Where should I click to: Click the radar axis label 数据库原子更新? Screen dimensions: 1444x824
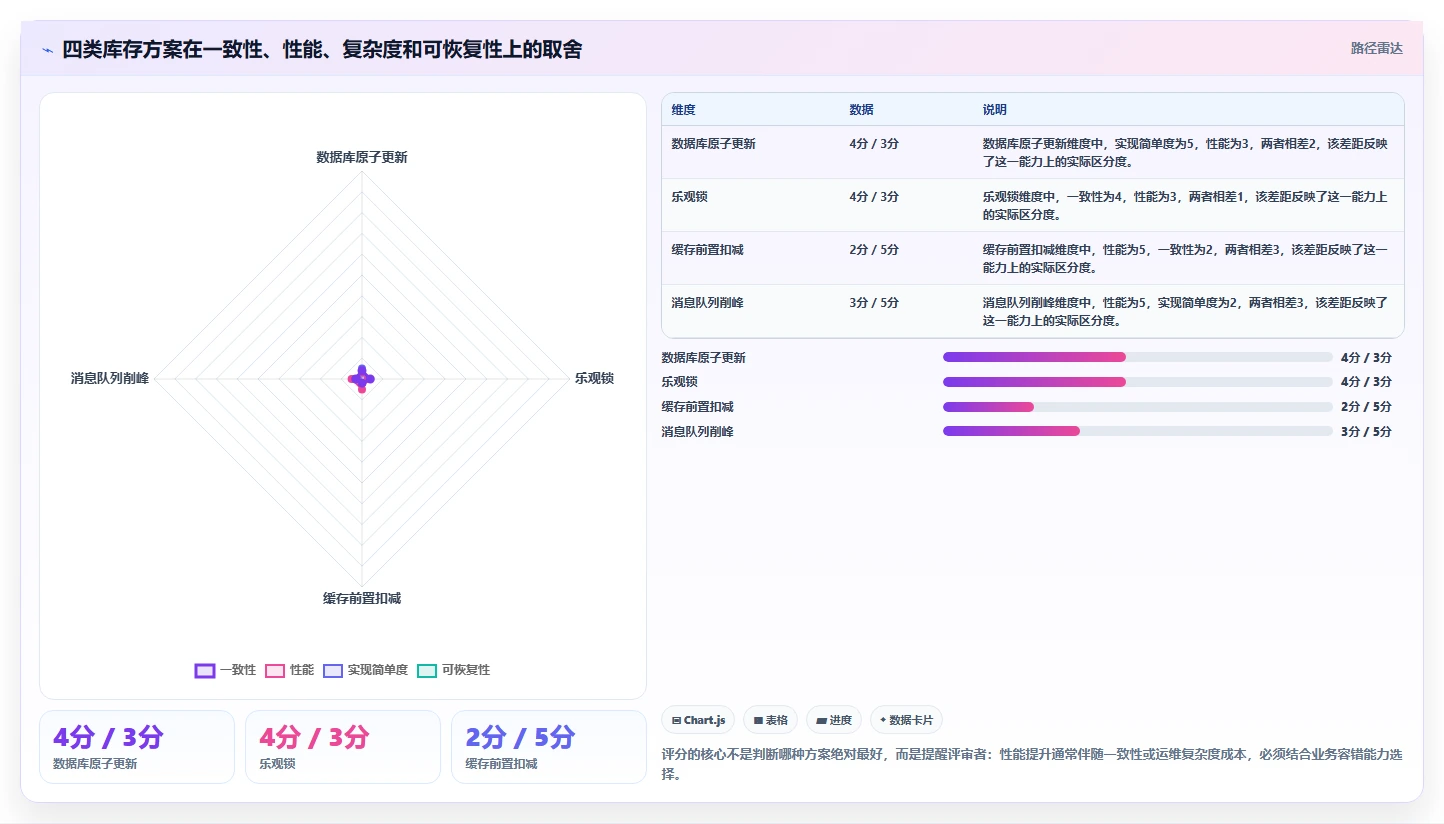tap(362, 157)
